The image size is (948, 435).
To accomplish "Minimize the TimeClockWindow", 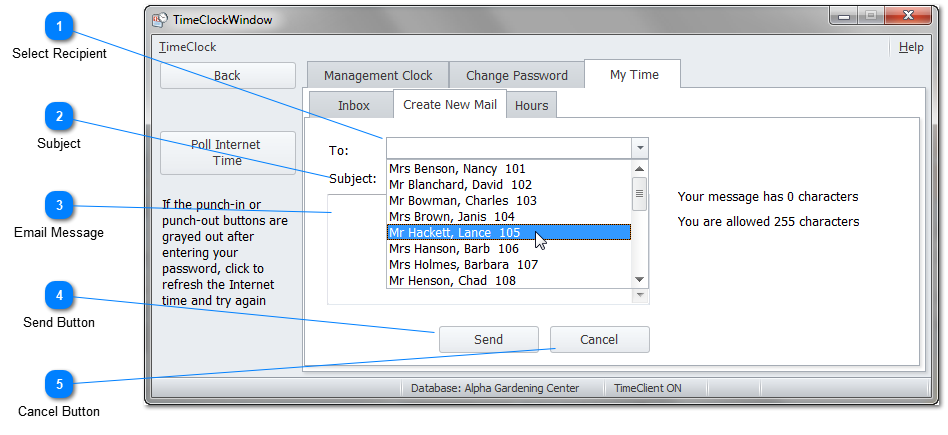I will point(844,15).
